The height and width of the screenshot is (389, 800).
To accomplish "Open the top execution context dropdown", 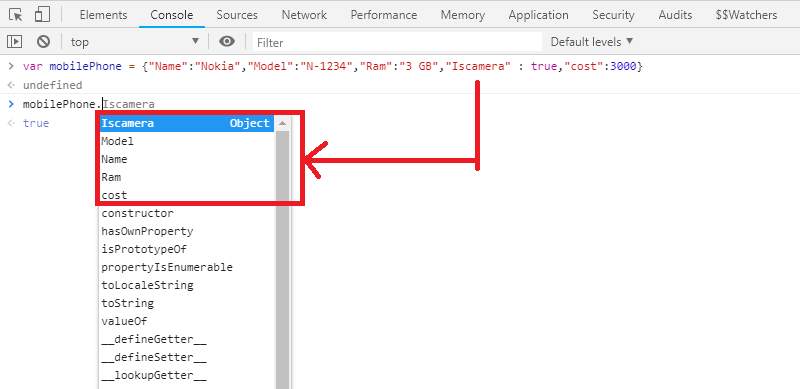I will (x=135, y=42).
